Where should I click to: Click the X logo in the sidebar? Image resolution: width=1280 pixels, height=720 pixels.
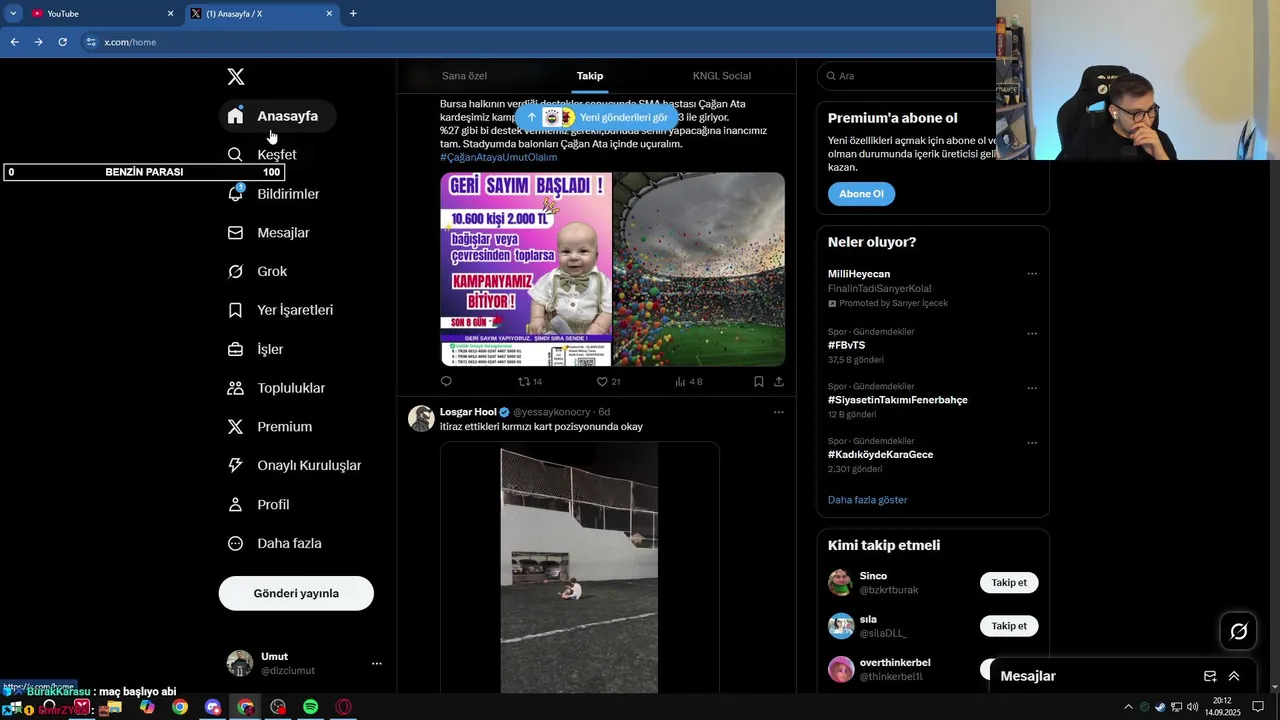click(235, 77)
